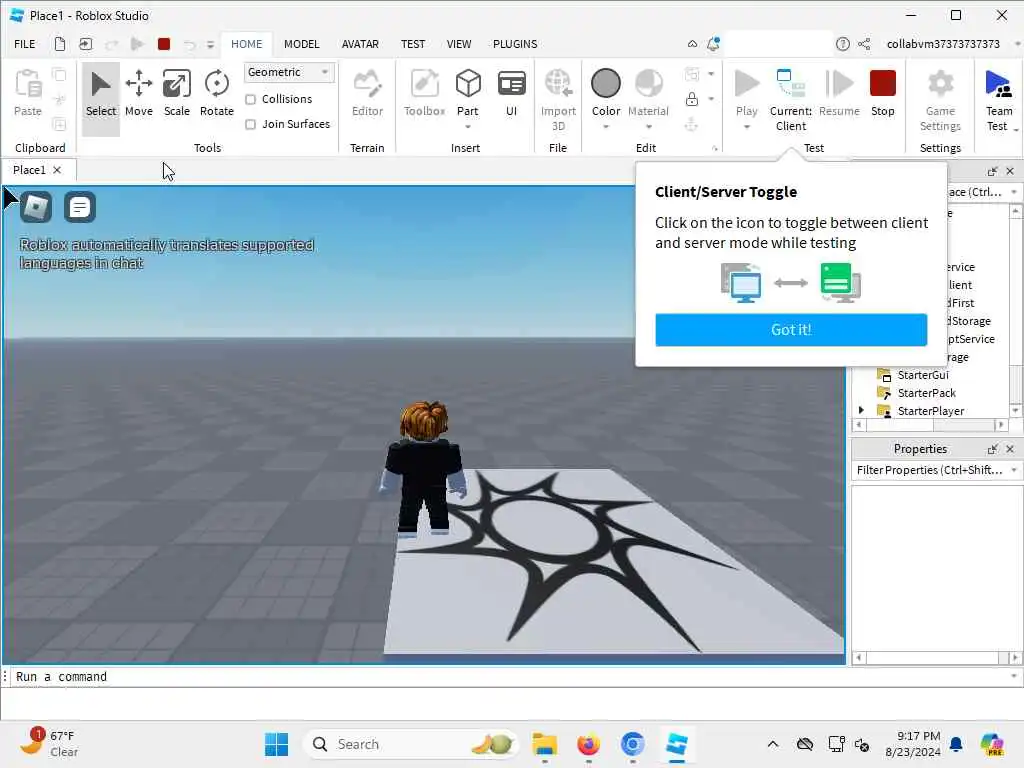The width and height of the screenshot is (1024, 768).
Task: Undock the Properties panel
Action: 992,449
